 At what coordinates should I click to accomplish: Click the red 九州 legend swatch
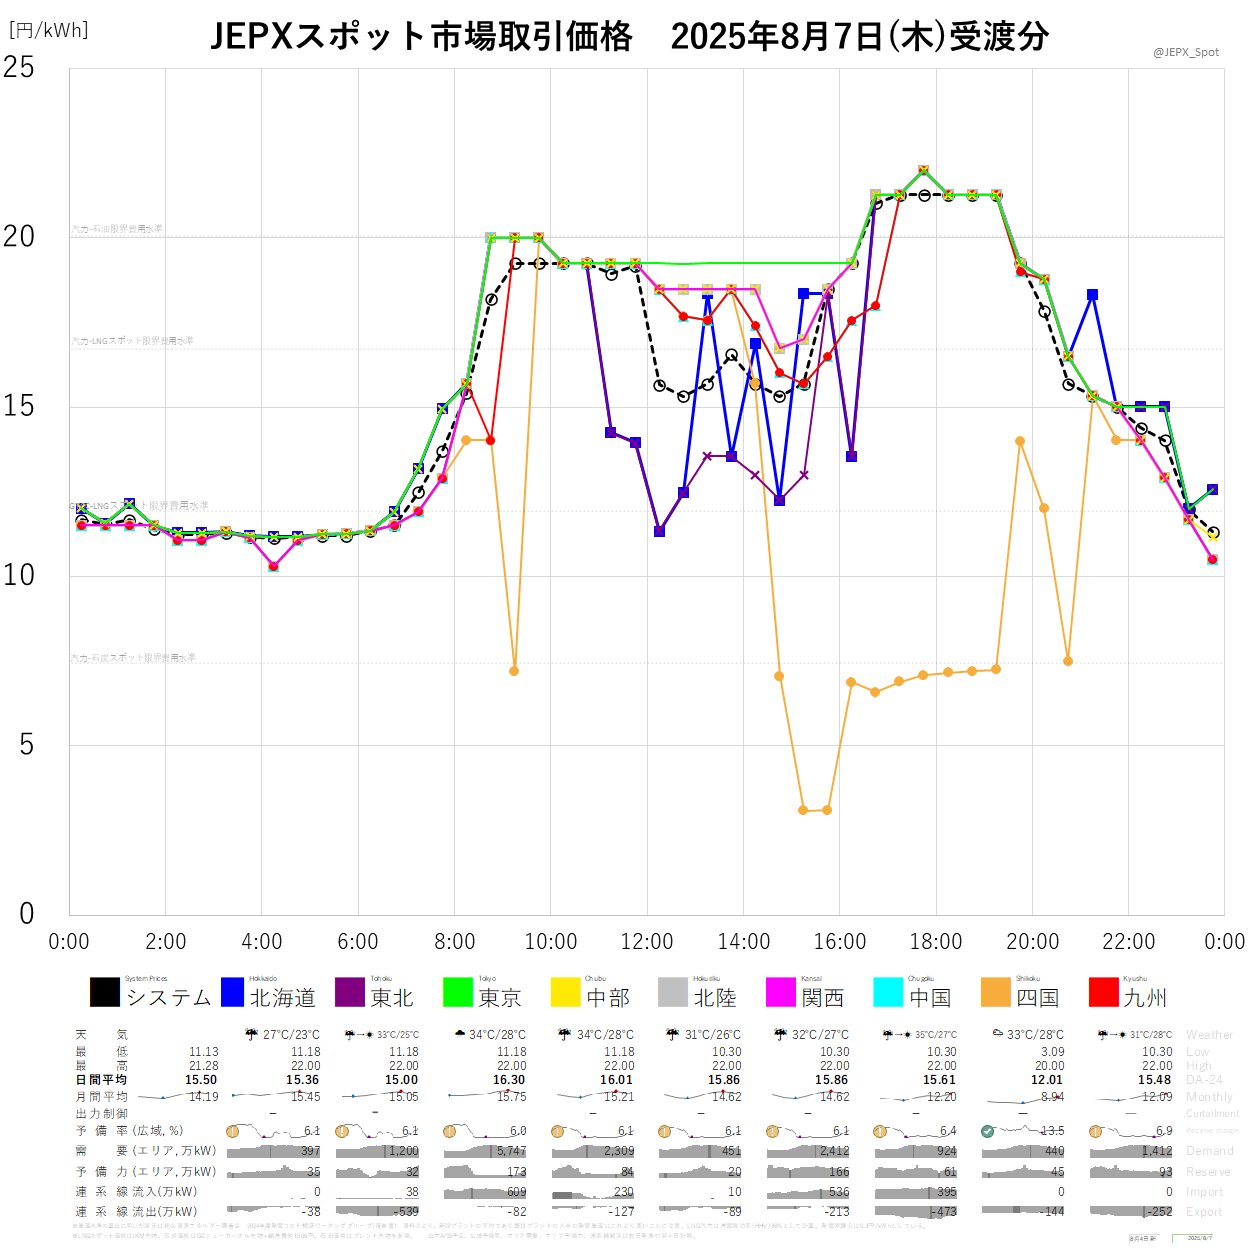click(1104, 992)
